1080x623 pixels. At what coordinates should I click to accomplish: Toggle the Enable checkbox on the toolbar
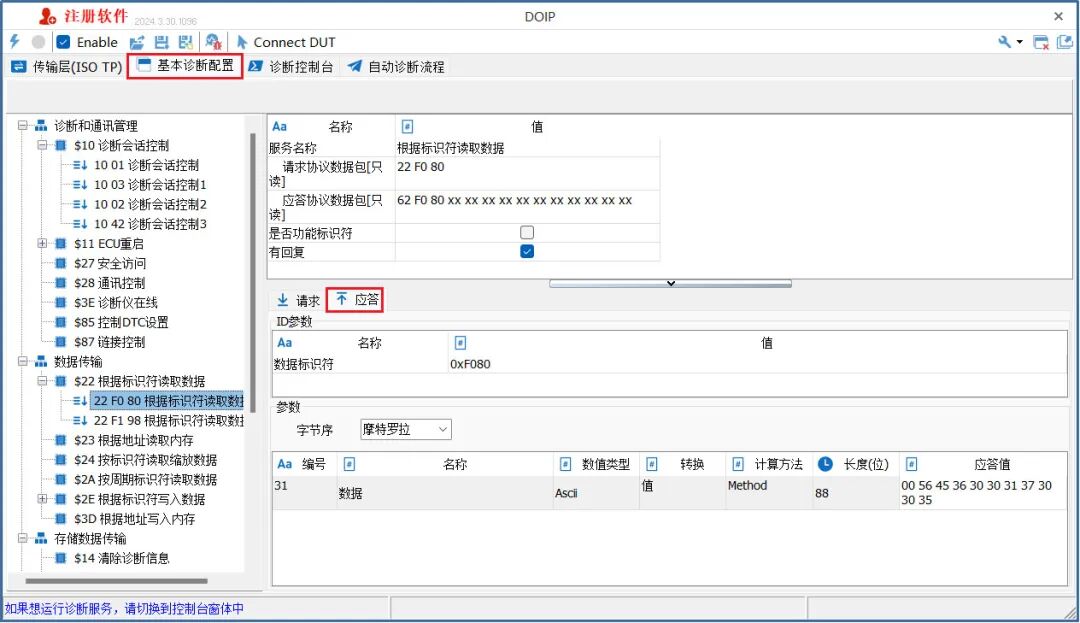point(64,42)
